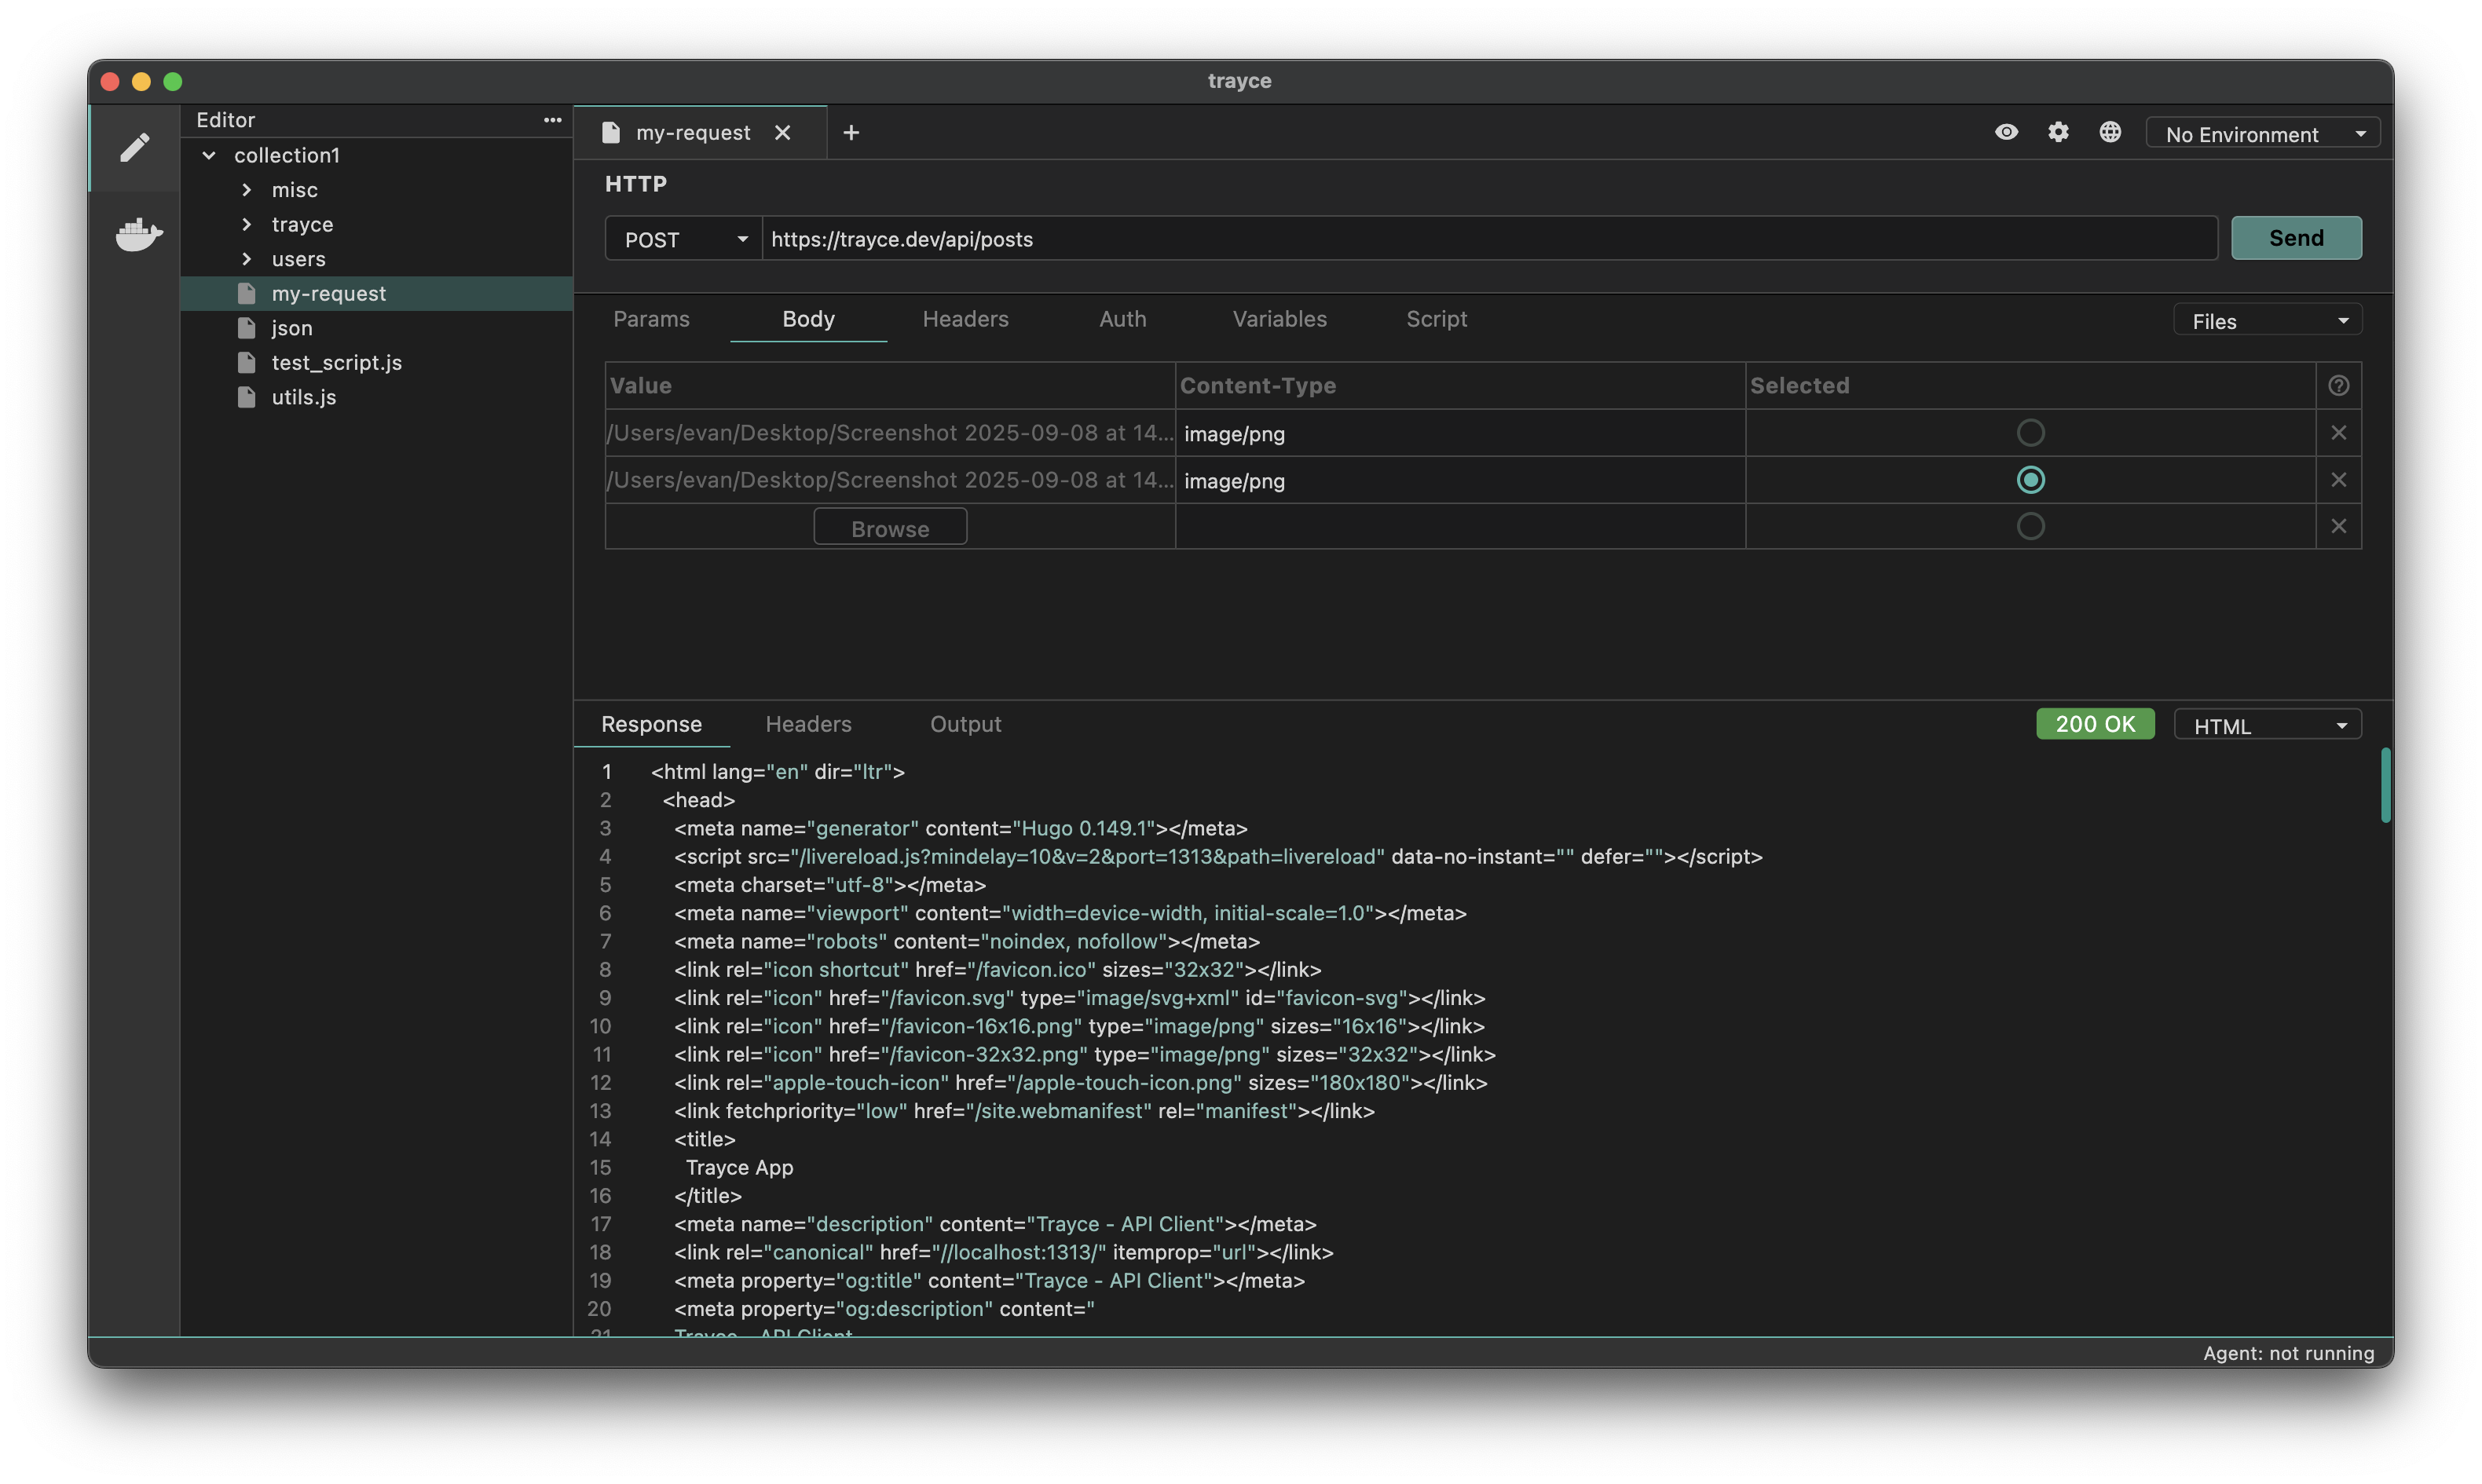Switch to the Params tab
Screen dimensions: 2482x1484
coord(651,319)
